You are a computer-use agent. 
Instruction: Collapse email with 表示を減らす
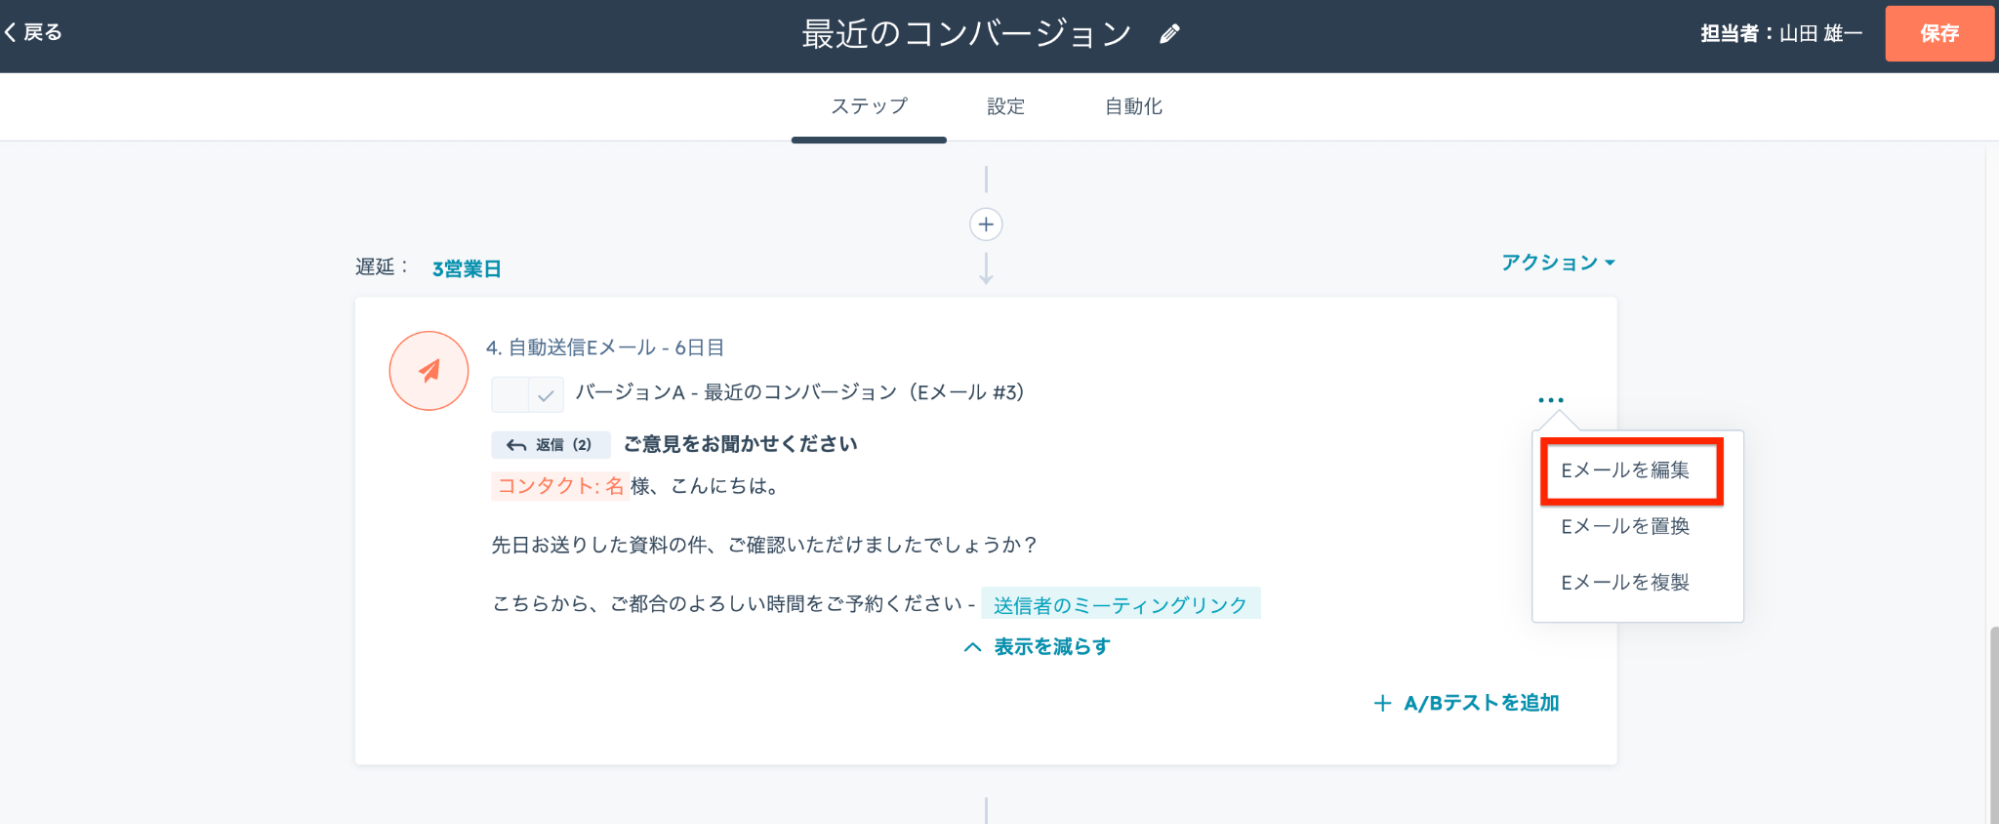click(1037, 647)
